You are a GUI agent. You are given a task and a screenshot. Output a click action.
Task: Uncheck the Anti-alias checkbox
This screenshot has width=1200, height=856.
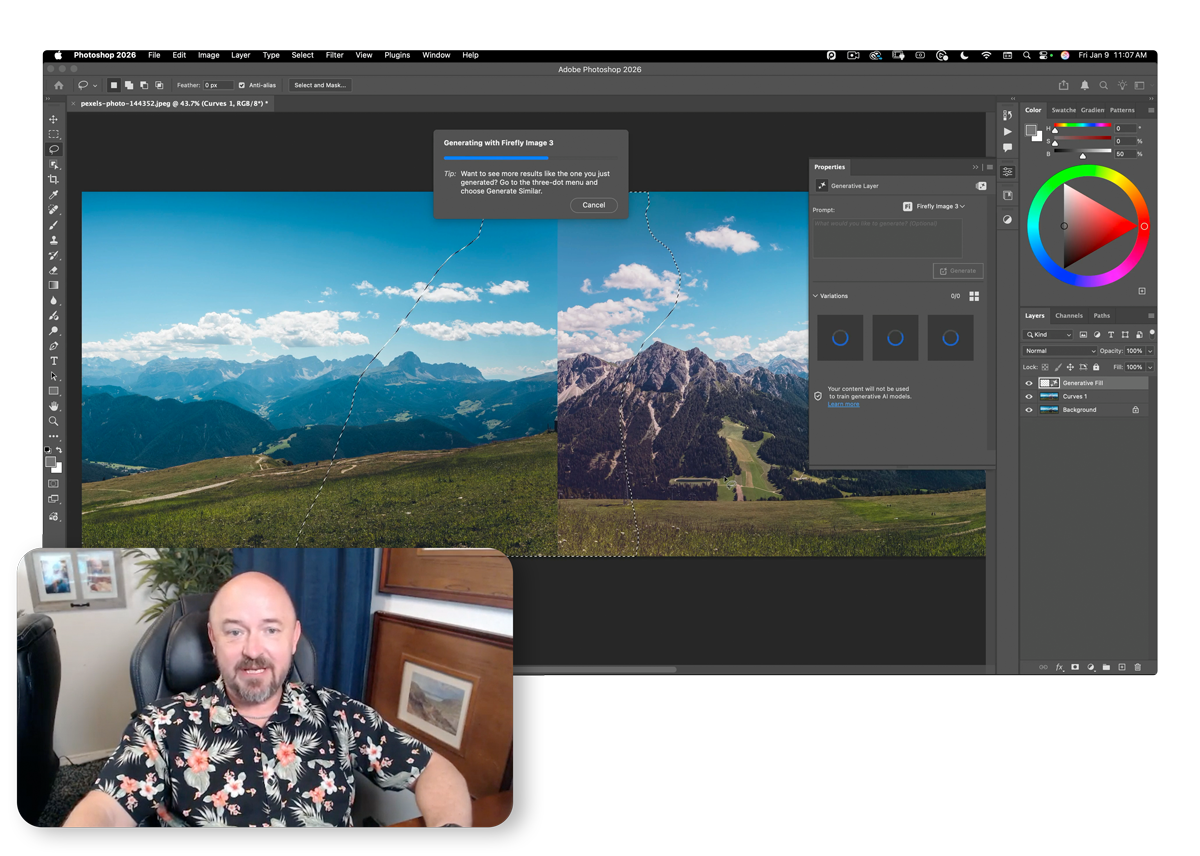pos(242,85)
